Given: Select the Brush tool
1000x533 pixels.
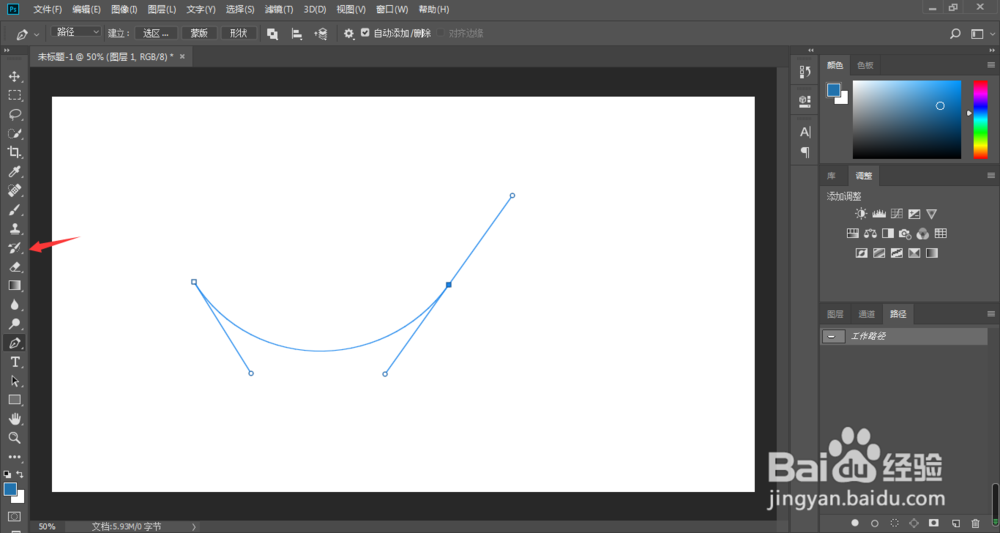Looking at the screenshot, I should click(15, 210).
